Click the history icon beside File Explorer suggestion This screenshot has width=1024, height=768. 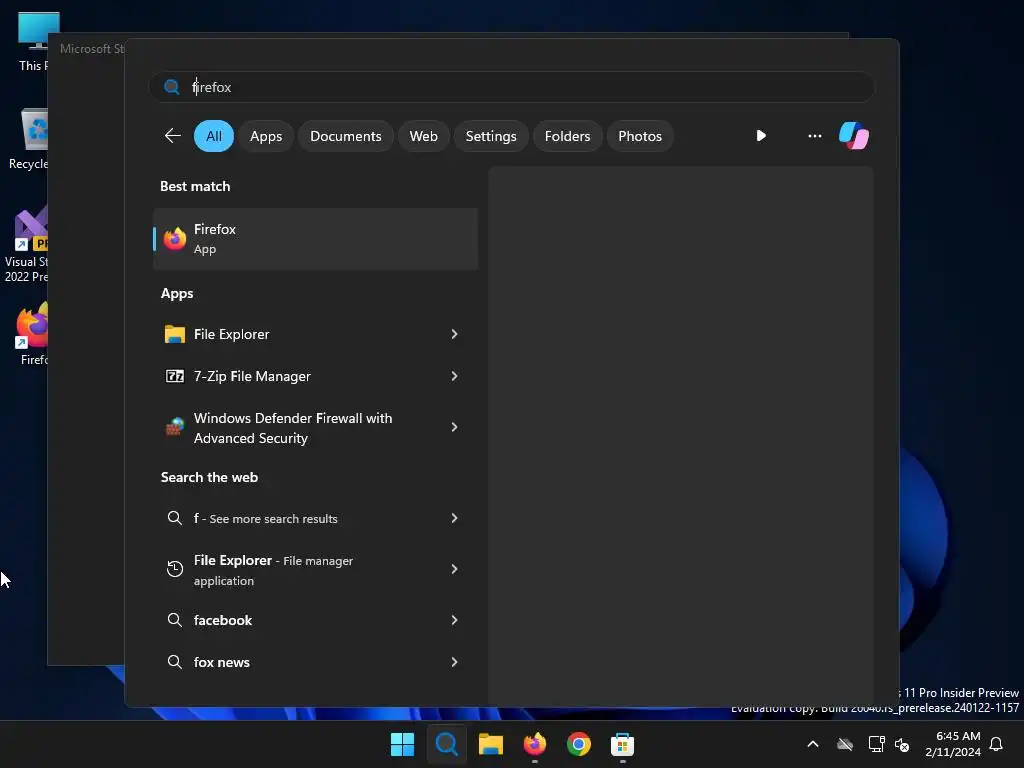pyautogui.click(x=174, y=569)
